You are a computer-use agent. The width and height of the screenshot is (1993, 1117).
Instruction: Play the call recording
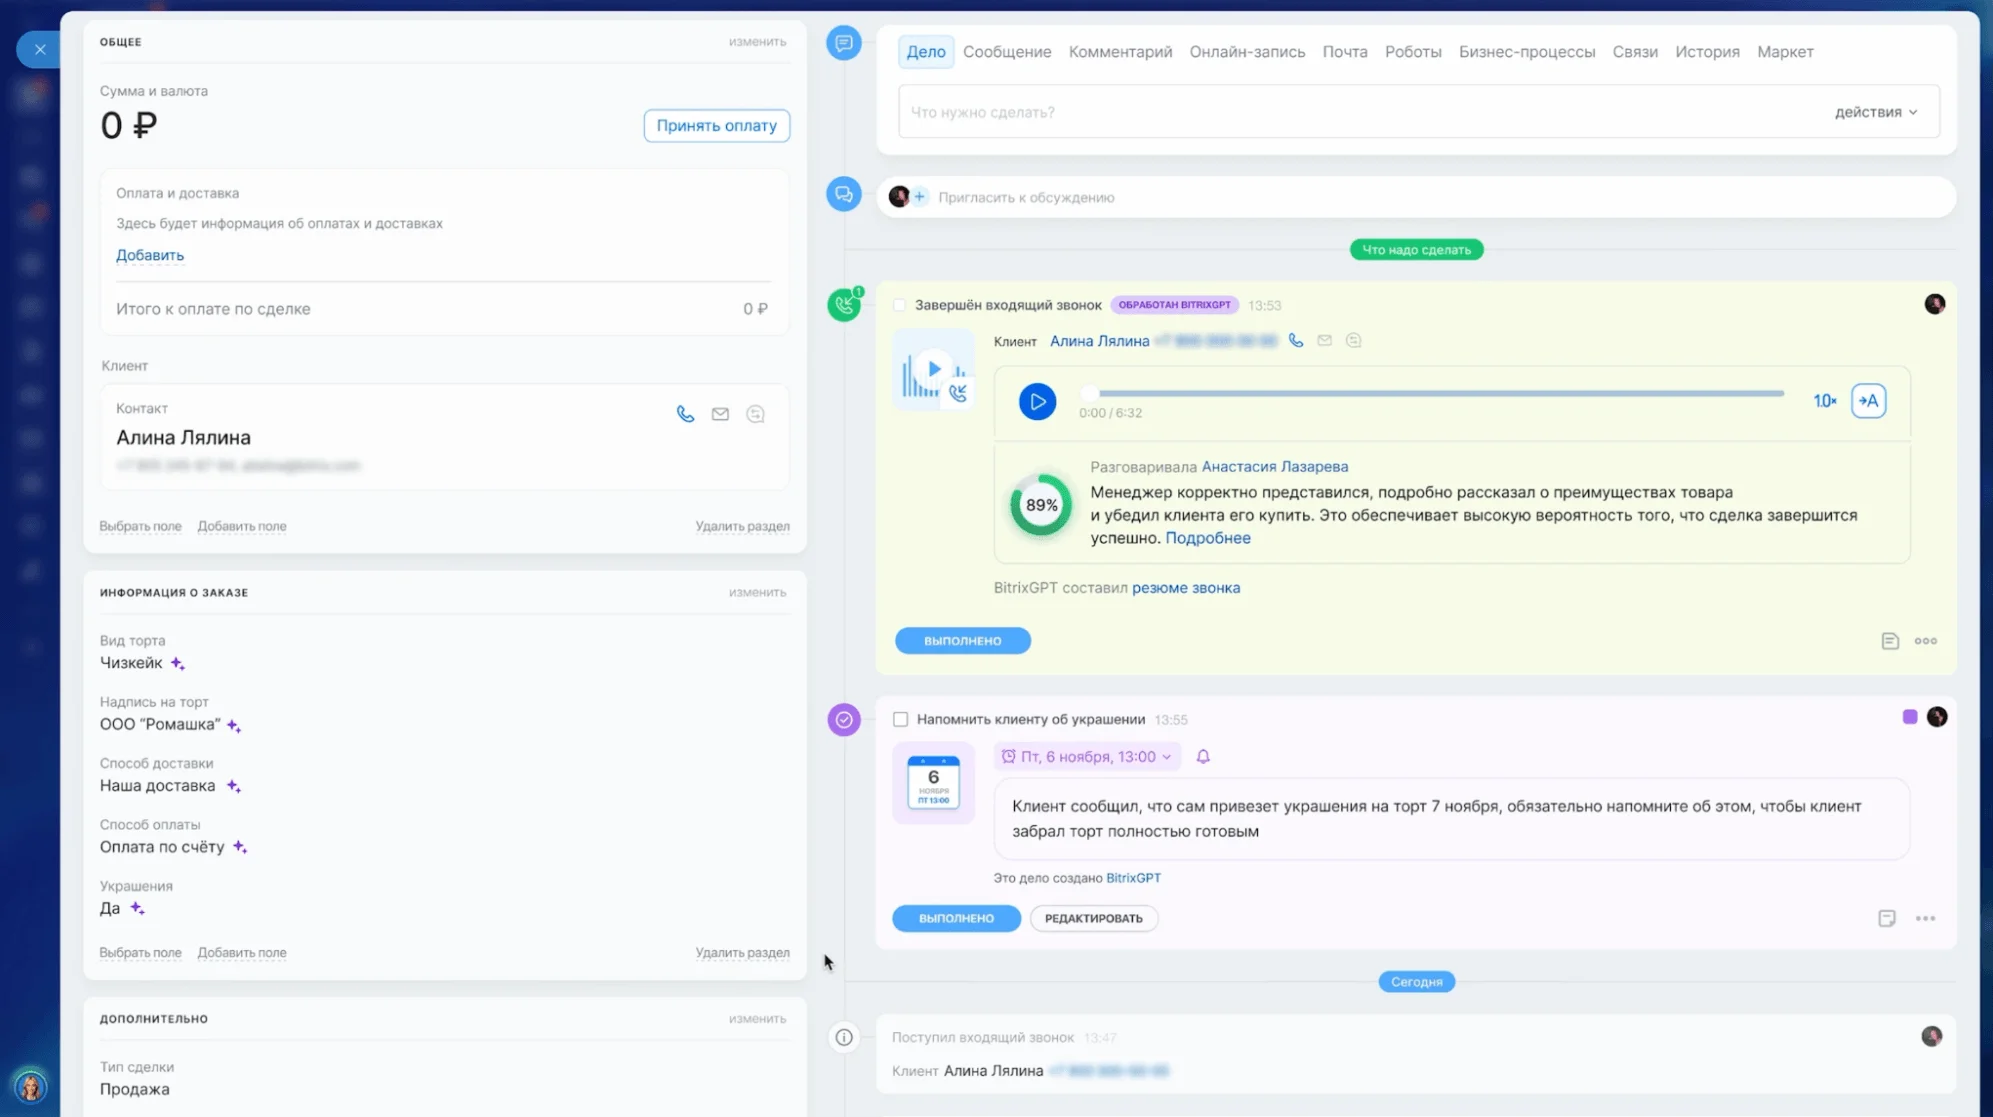pos(1037,402)
